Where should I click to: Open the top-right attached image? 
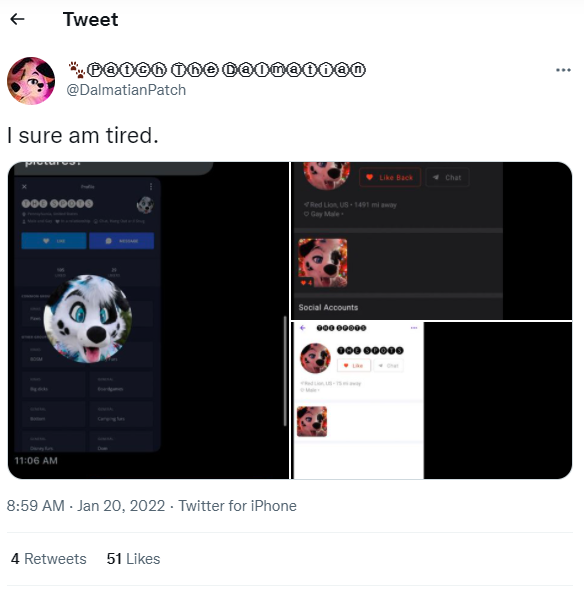point(432,241)
